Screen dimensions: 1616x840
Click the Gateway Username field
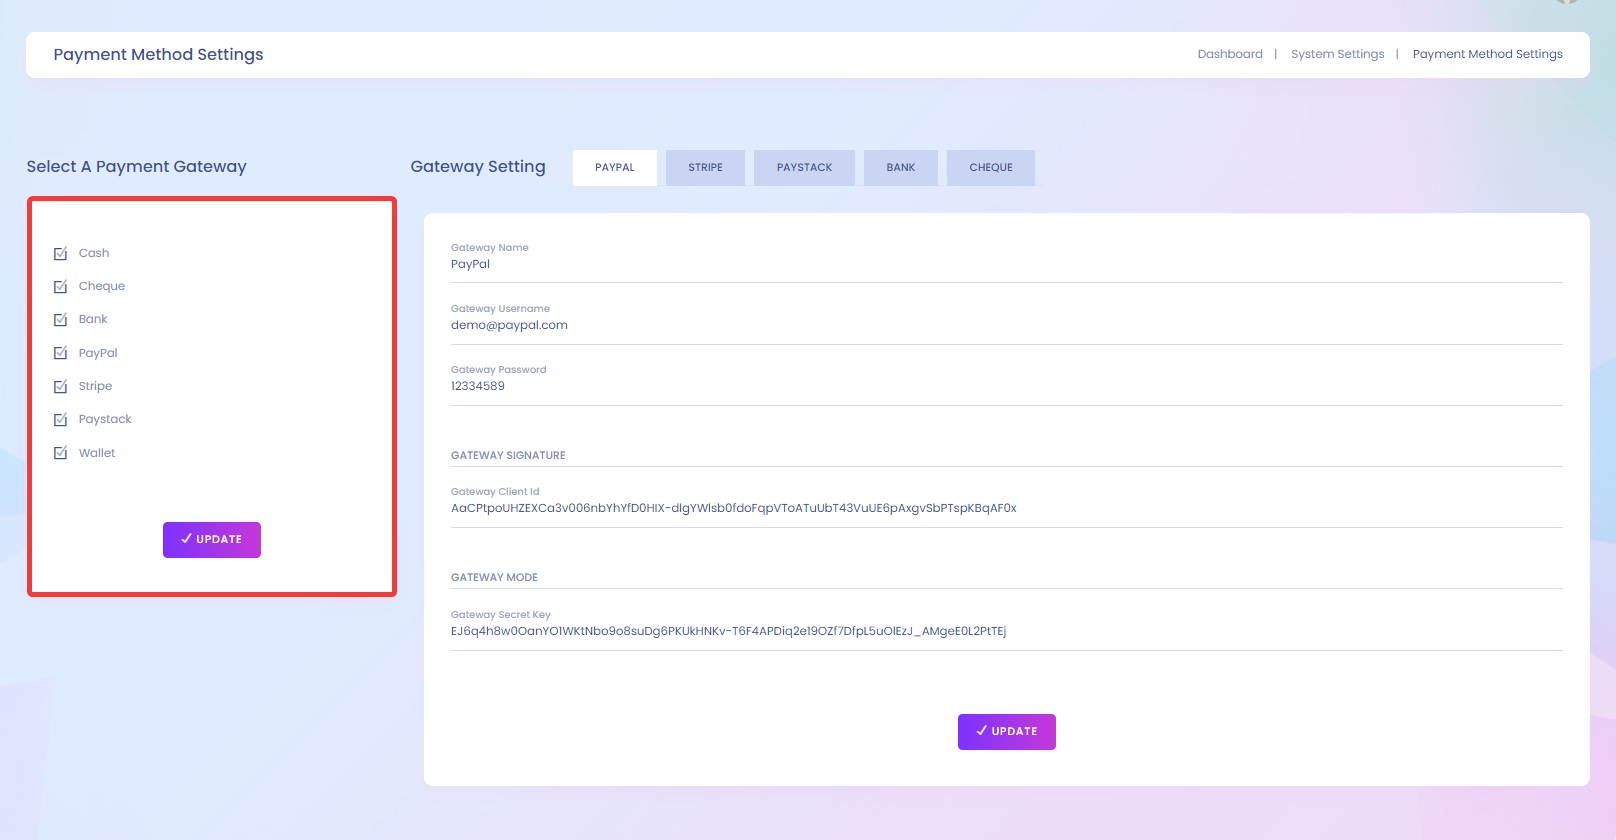point(1007,325)
